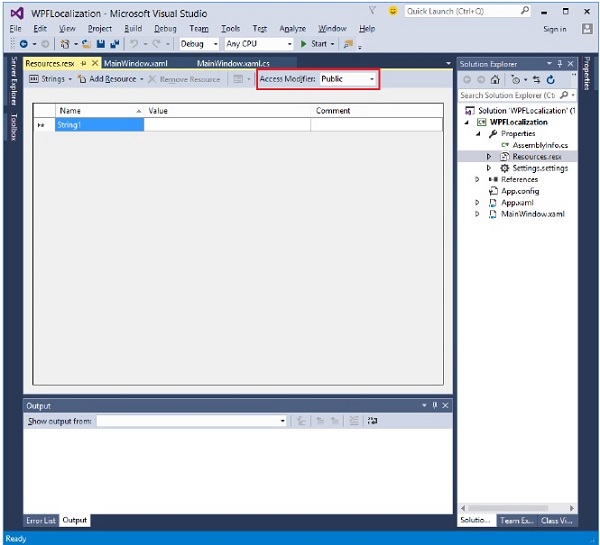The height and width of the screenshot is (545, 600).
Task: Expand the App.xaml tree node
Action: coord(477,202)
